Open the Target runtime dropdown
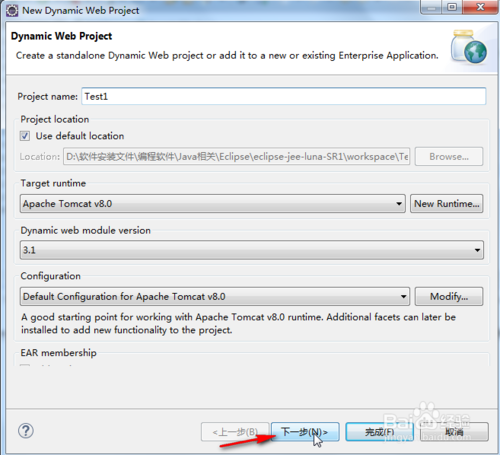500x455 pixels. click(x=213, y=204)
